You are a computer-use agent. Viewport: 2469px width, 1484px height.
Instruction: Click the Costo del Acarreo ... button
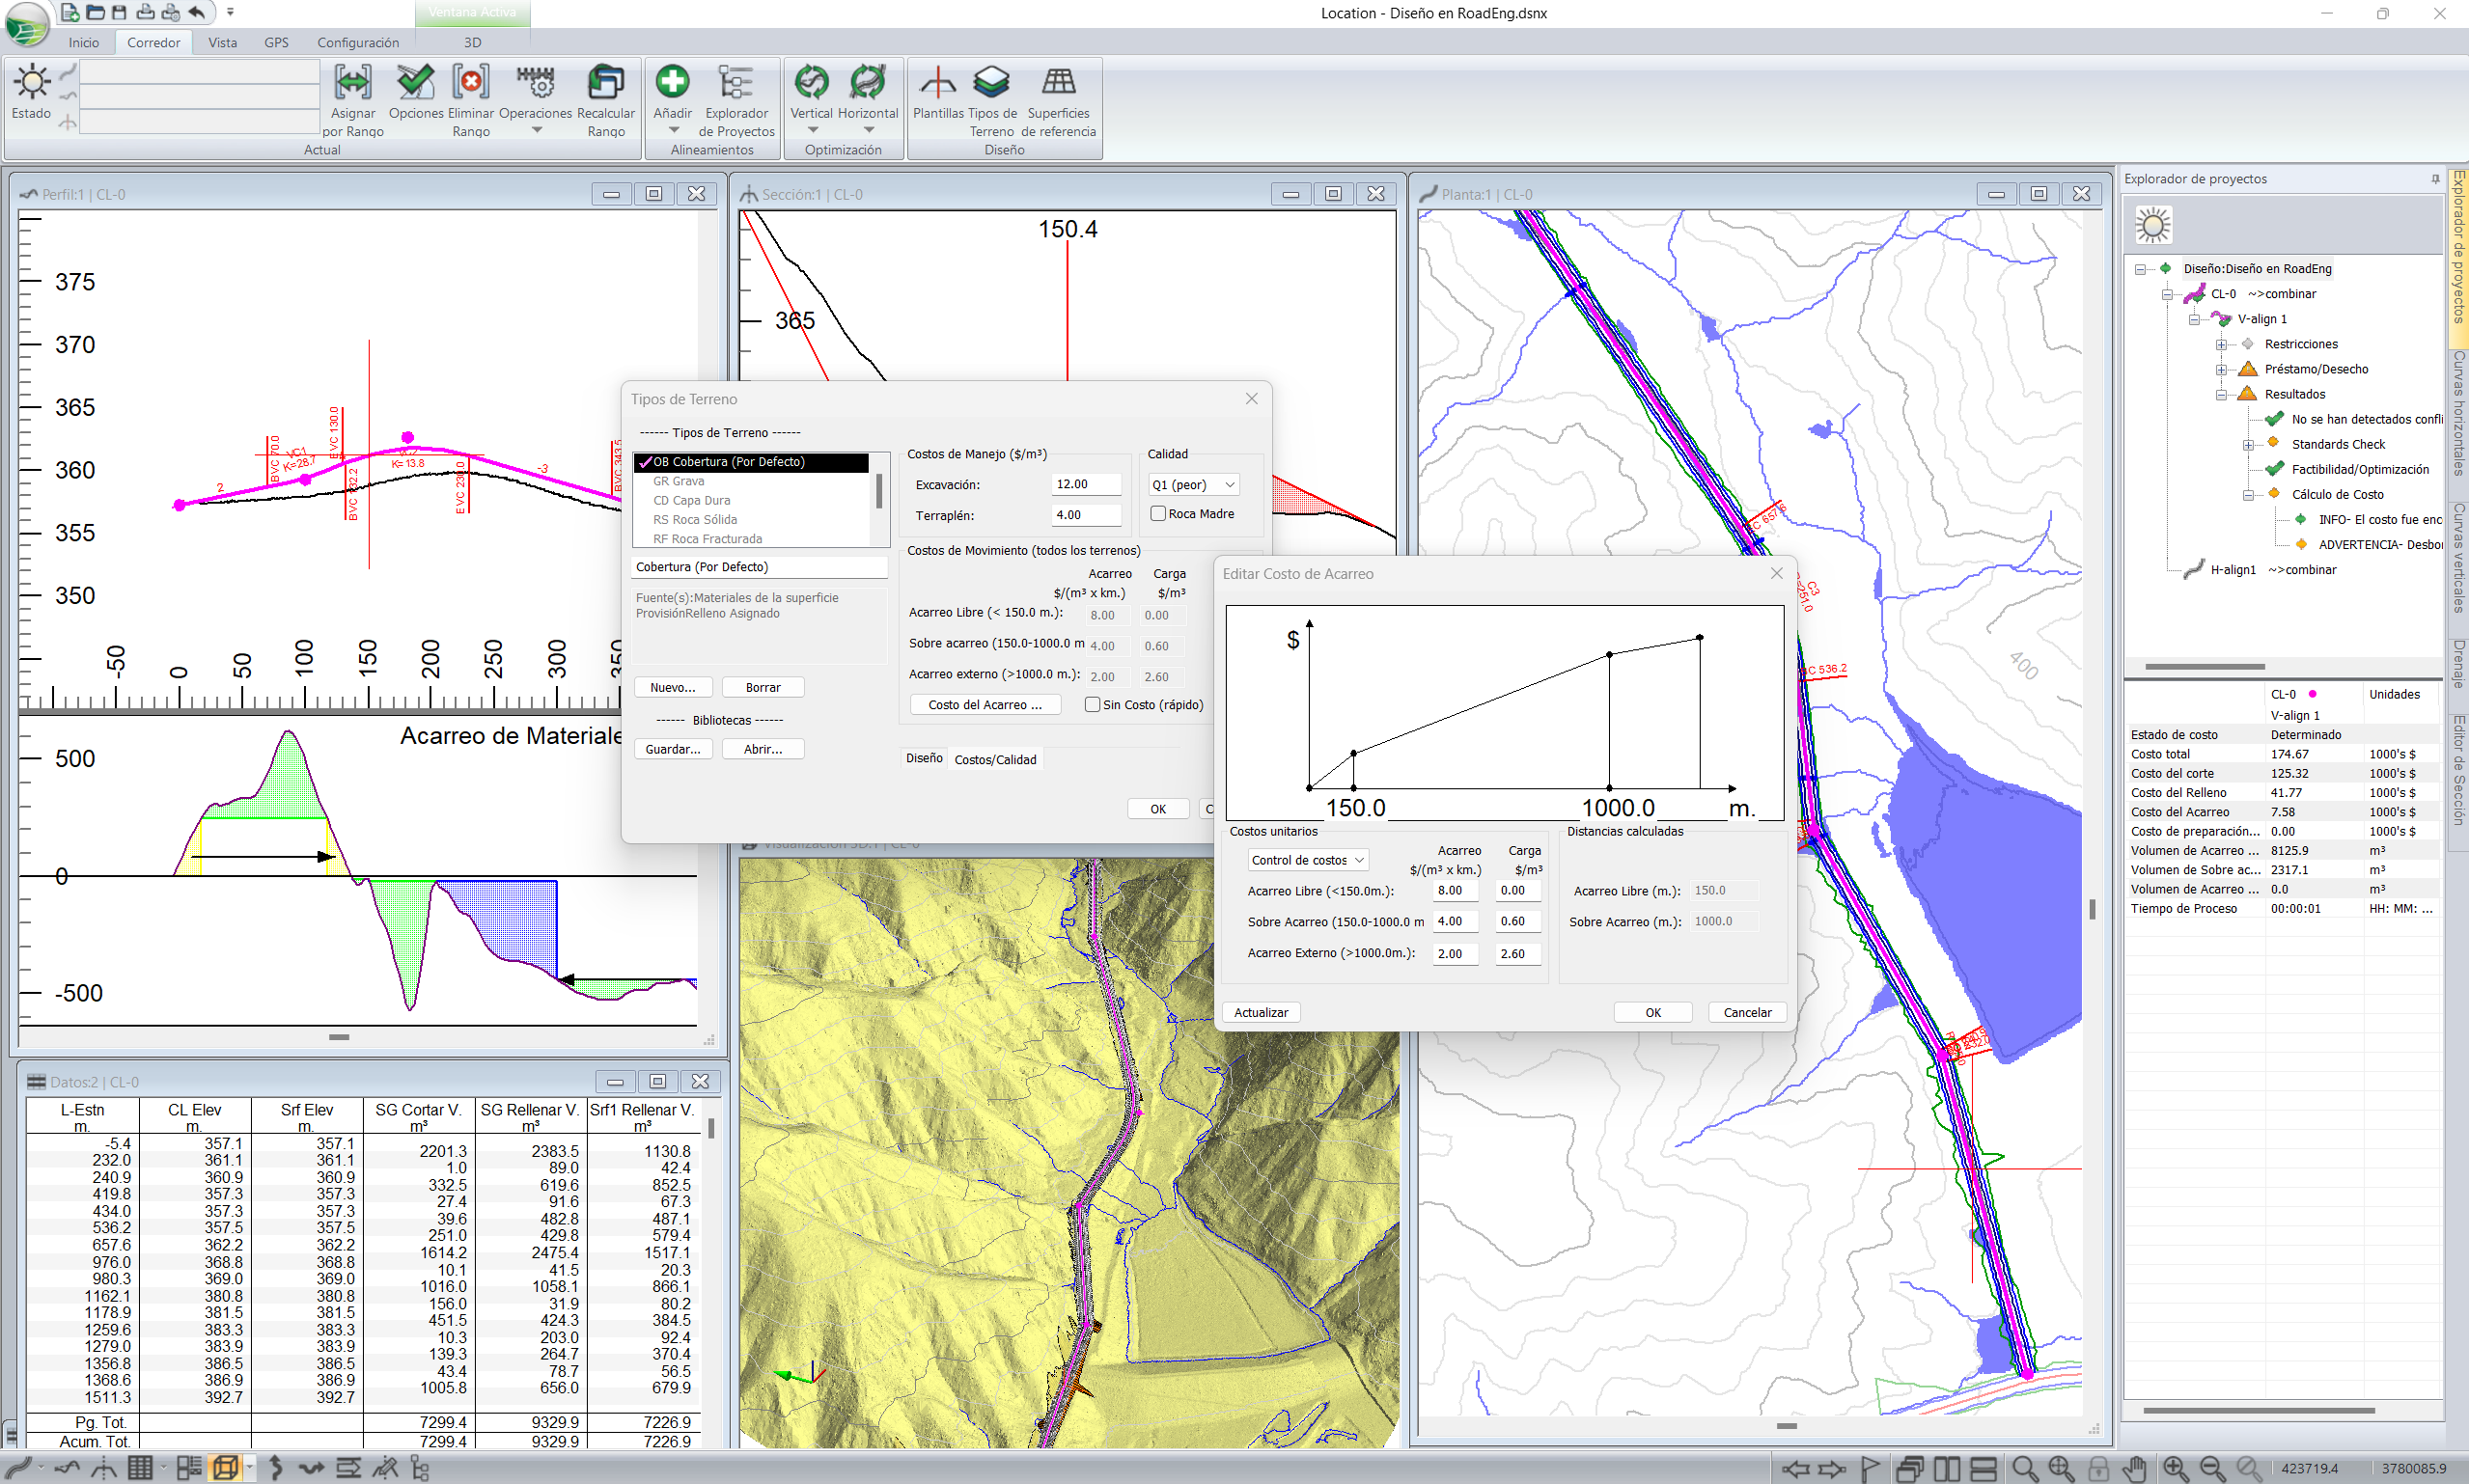tap(985, 705)
